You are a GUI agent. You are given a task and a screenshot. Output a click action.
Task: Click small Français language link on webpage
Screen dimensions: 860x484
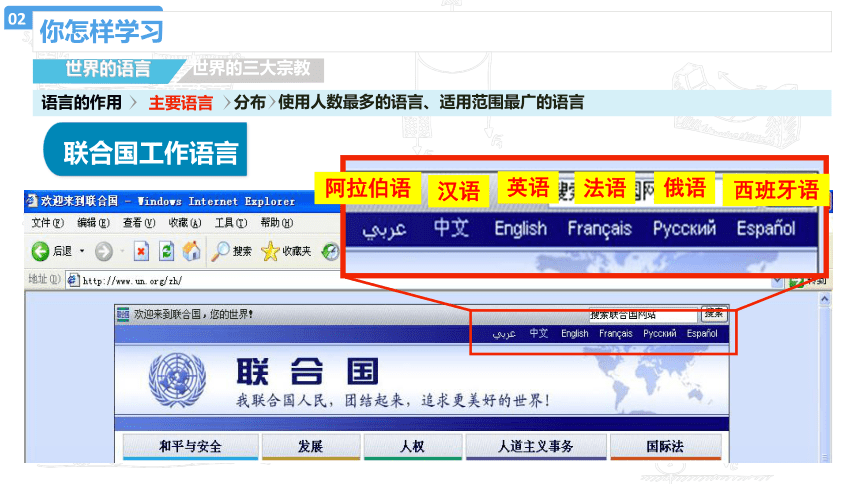(x=615, y=334)
